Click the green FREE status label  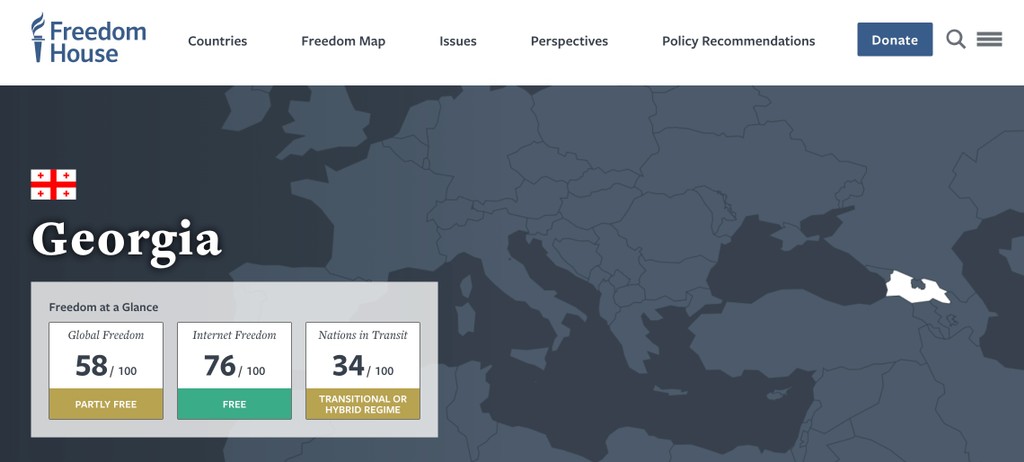click(234, 404)
